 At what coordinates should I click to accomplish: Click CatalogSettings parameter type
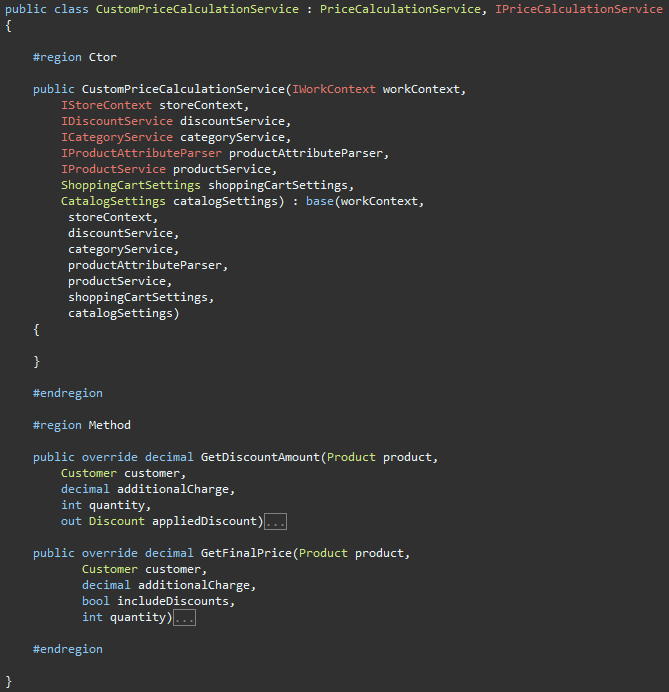[x=113, y=201]
